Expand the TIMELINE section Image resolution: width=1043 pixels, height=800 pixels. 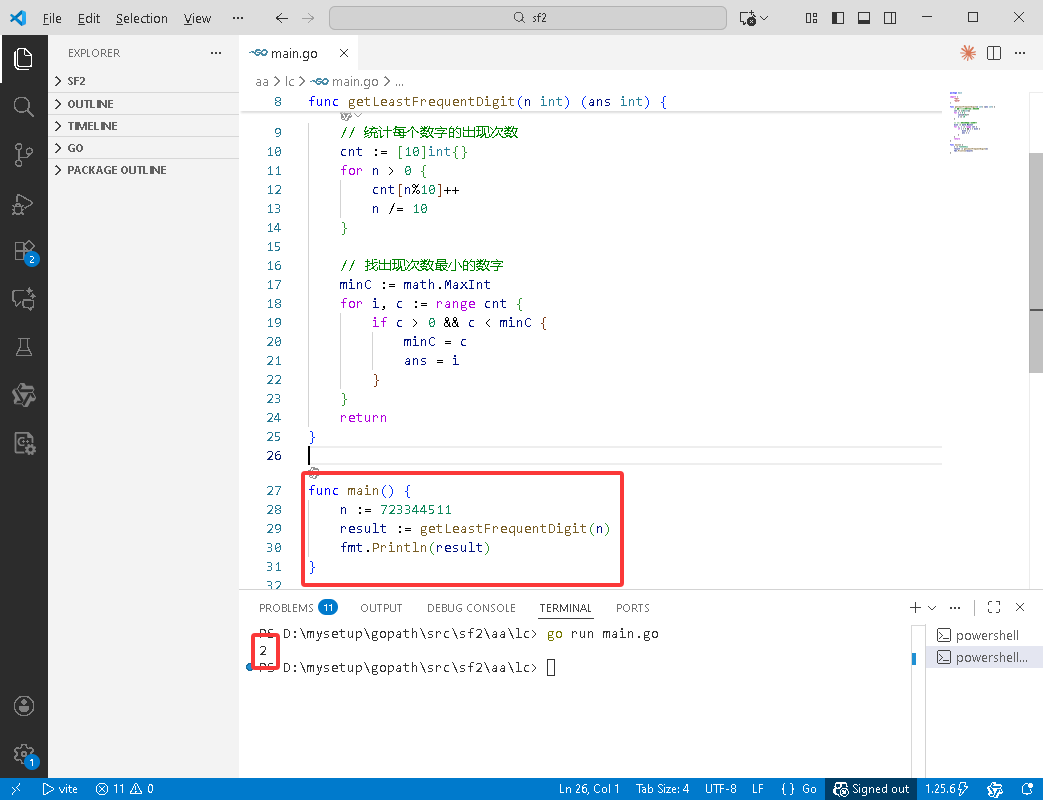point(144,126)
